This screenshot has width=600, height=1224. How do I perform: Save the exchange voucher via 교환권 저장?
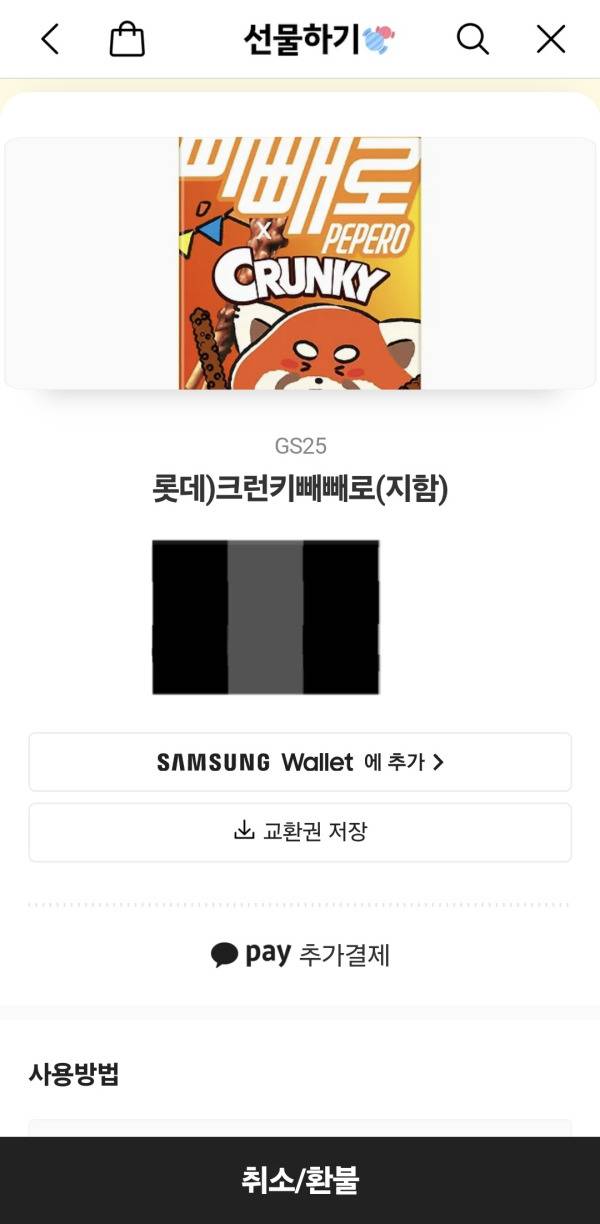tap(300, 832)
